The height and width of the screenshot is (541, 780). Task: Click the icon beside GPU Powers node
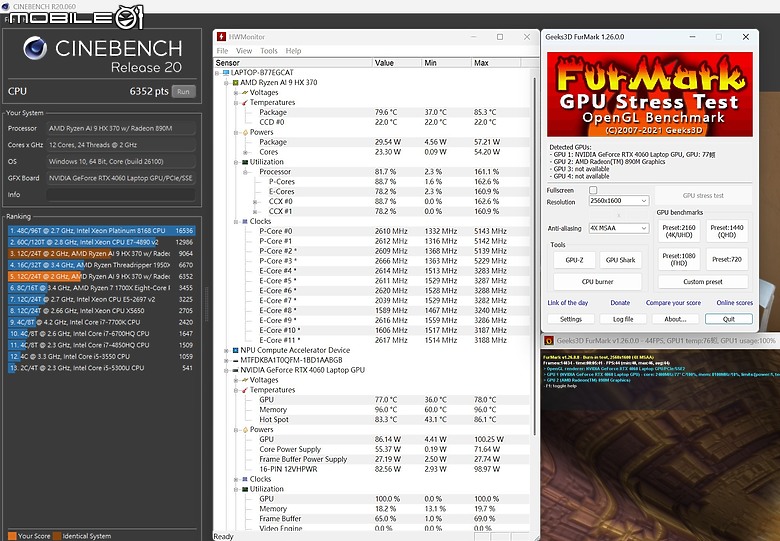tap(245, 430)
